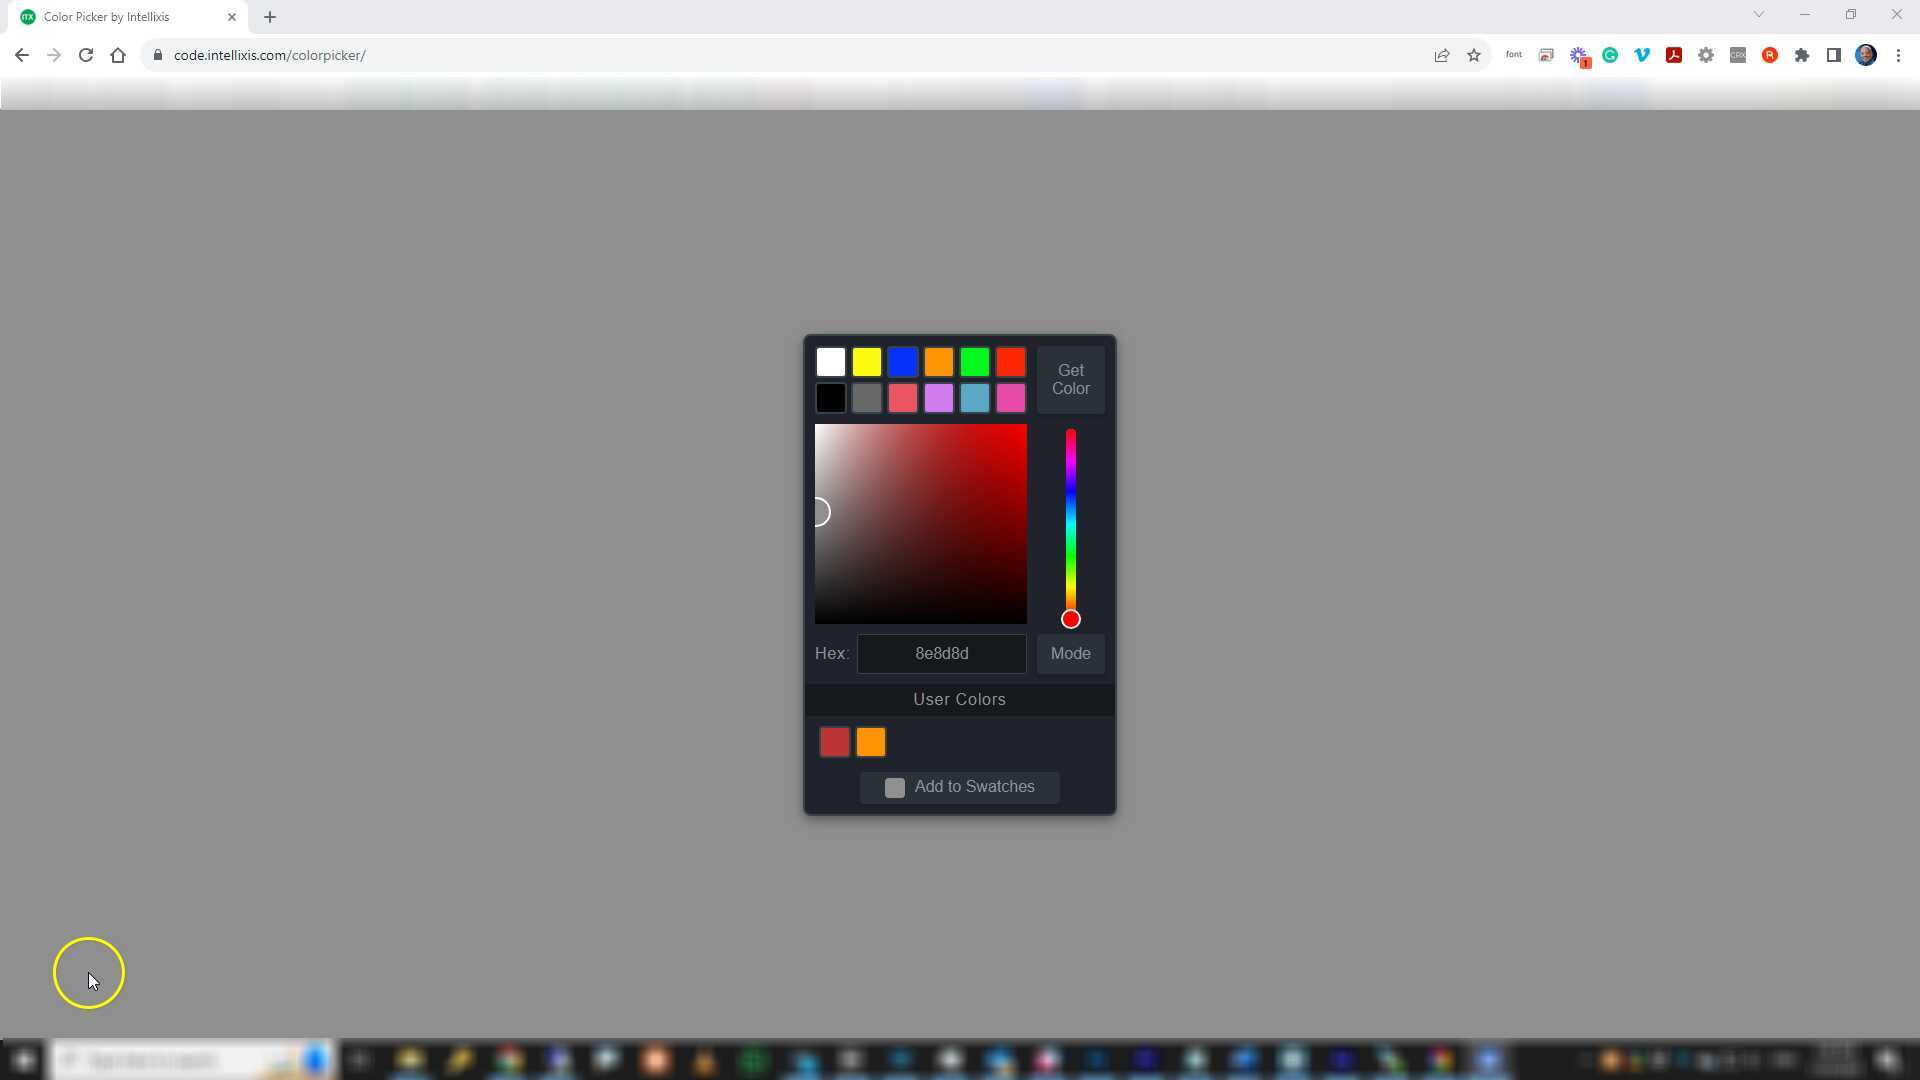Share the page using the share icon
The height and width of the screenshot is (1080, 1920).
tap(1442, 55)
